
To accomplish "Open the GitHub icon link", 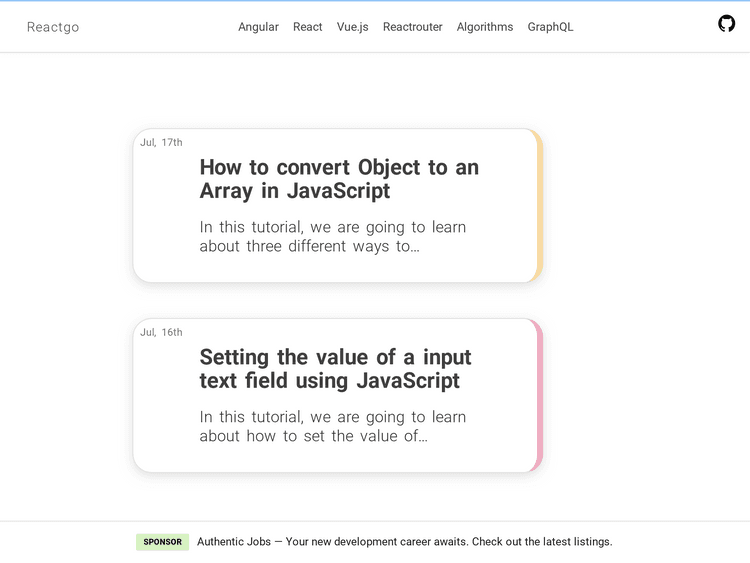I will click(726, 23).
